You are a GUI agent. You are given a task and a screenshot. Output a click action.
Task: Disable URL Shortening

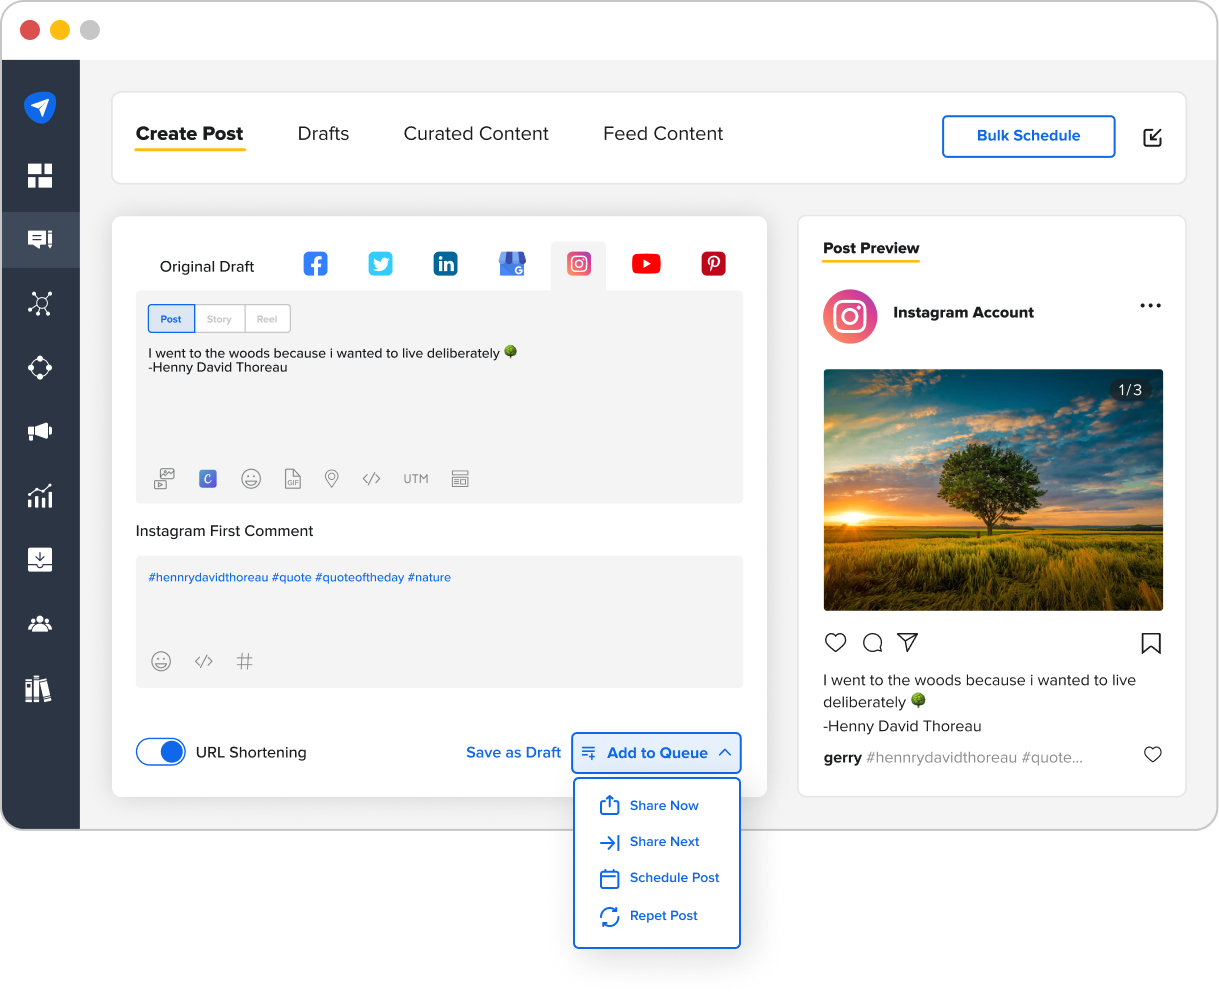tap(161, 752)
